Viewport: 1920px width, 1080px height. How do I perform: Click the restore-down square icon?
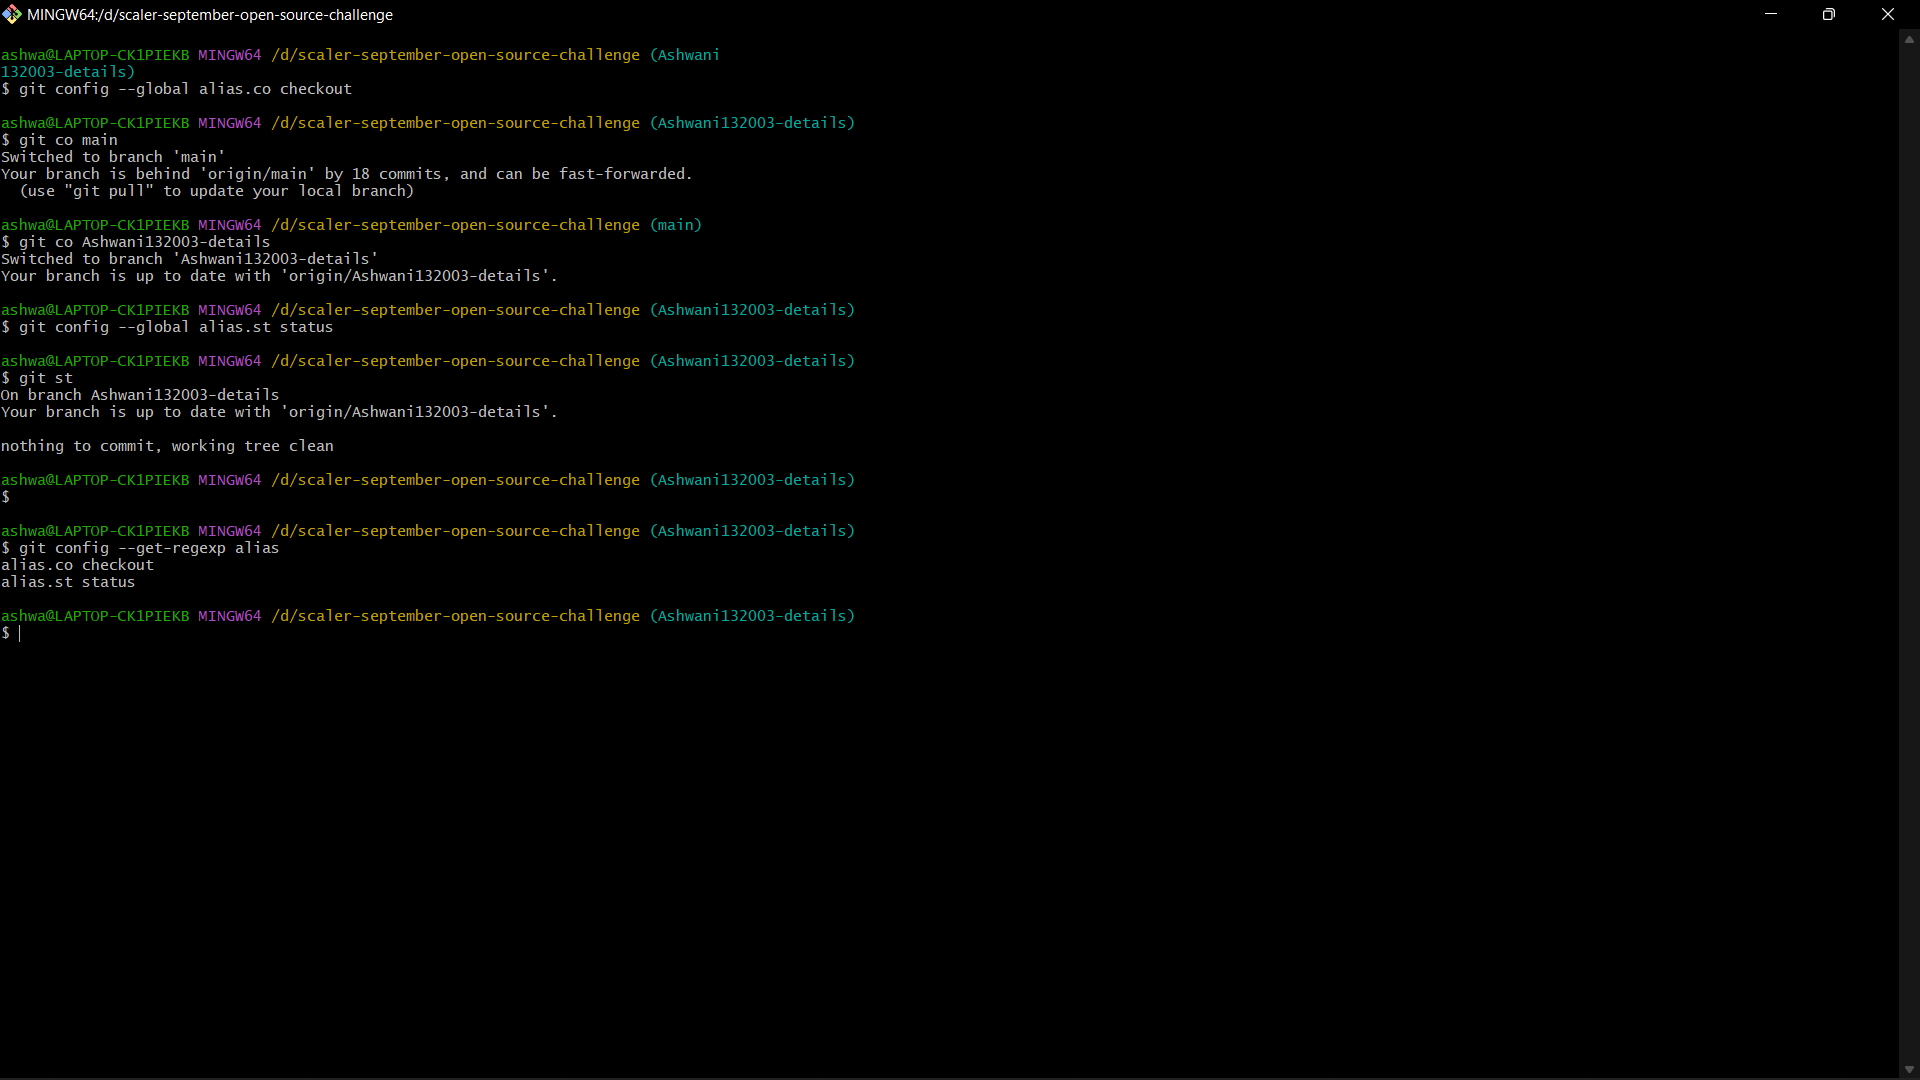click(x=1829, y=14)
